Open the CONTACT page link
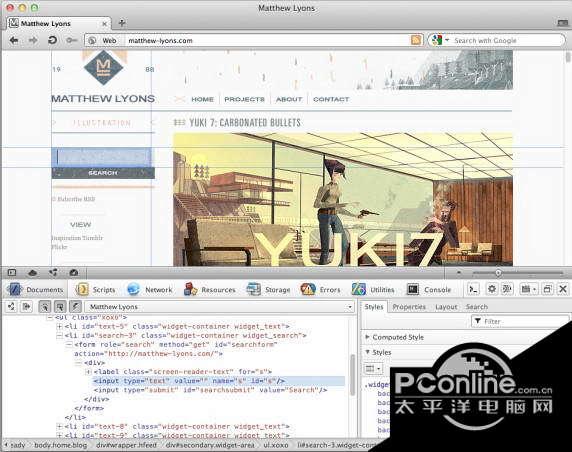This screenshot has width=572, height=452. click(x=331, y=99)
